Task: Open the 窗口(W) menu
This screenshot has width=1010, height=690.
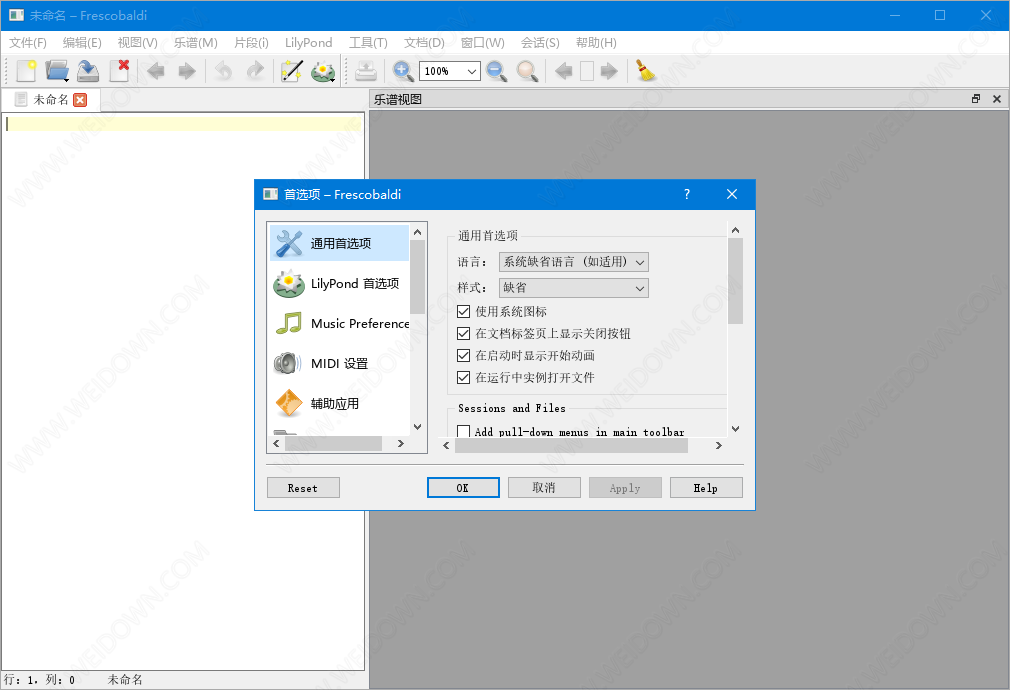Action: coord(482,43)
